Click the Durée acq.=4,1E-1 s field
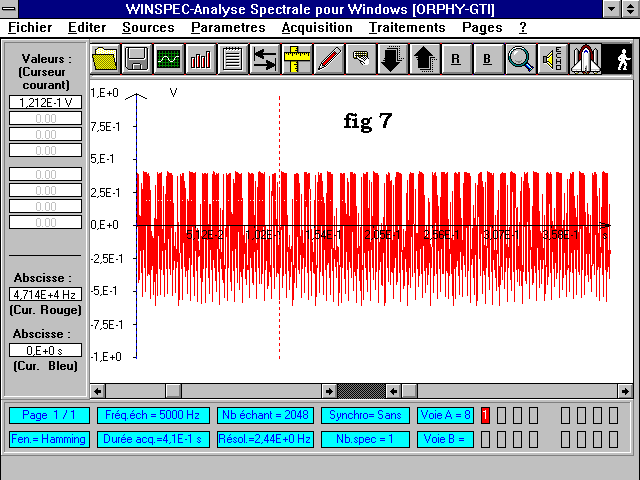The height and width of the screenshot is (480, 640). pos(153,440)
